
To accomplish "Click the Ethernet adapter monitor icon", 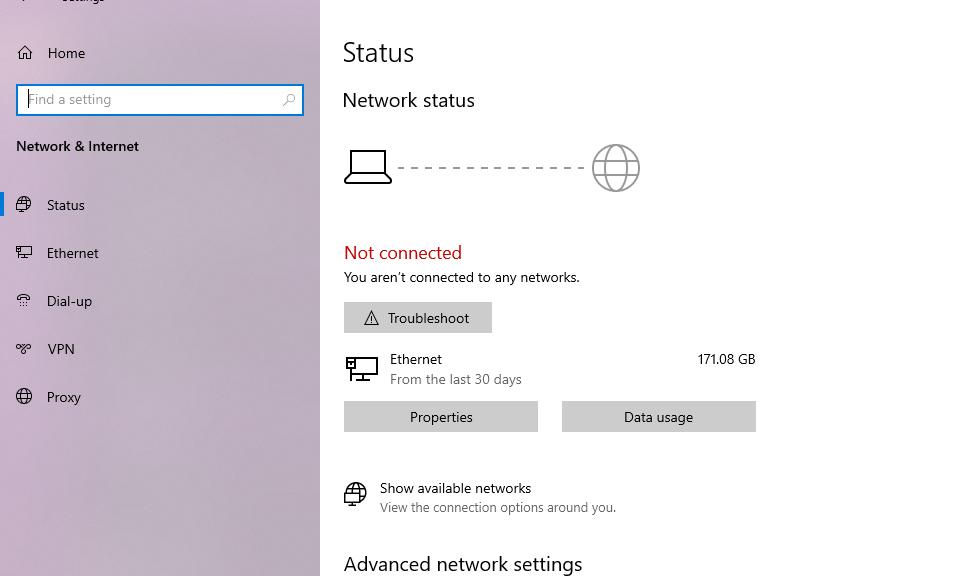I will 361,369.
